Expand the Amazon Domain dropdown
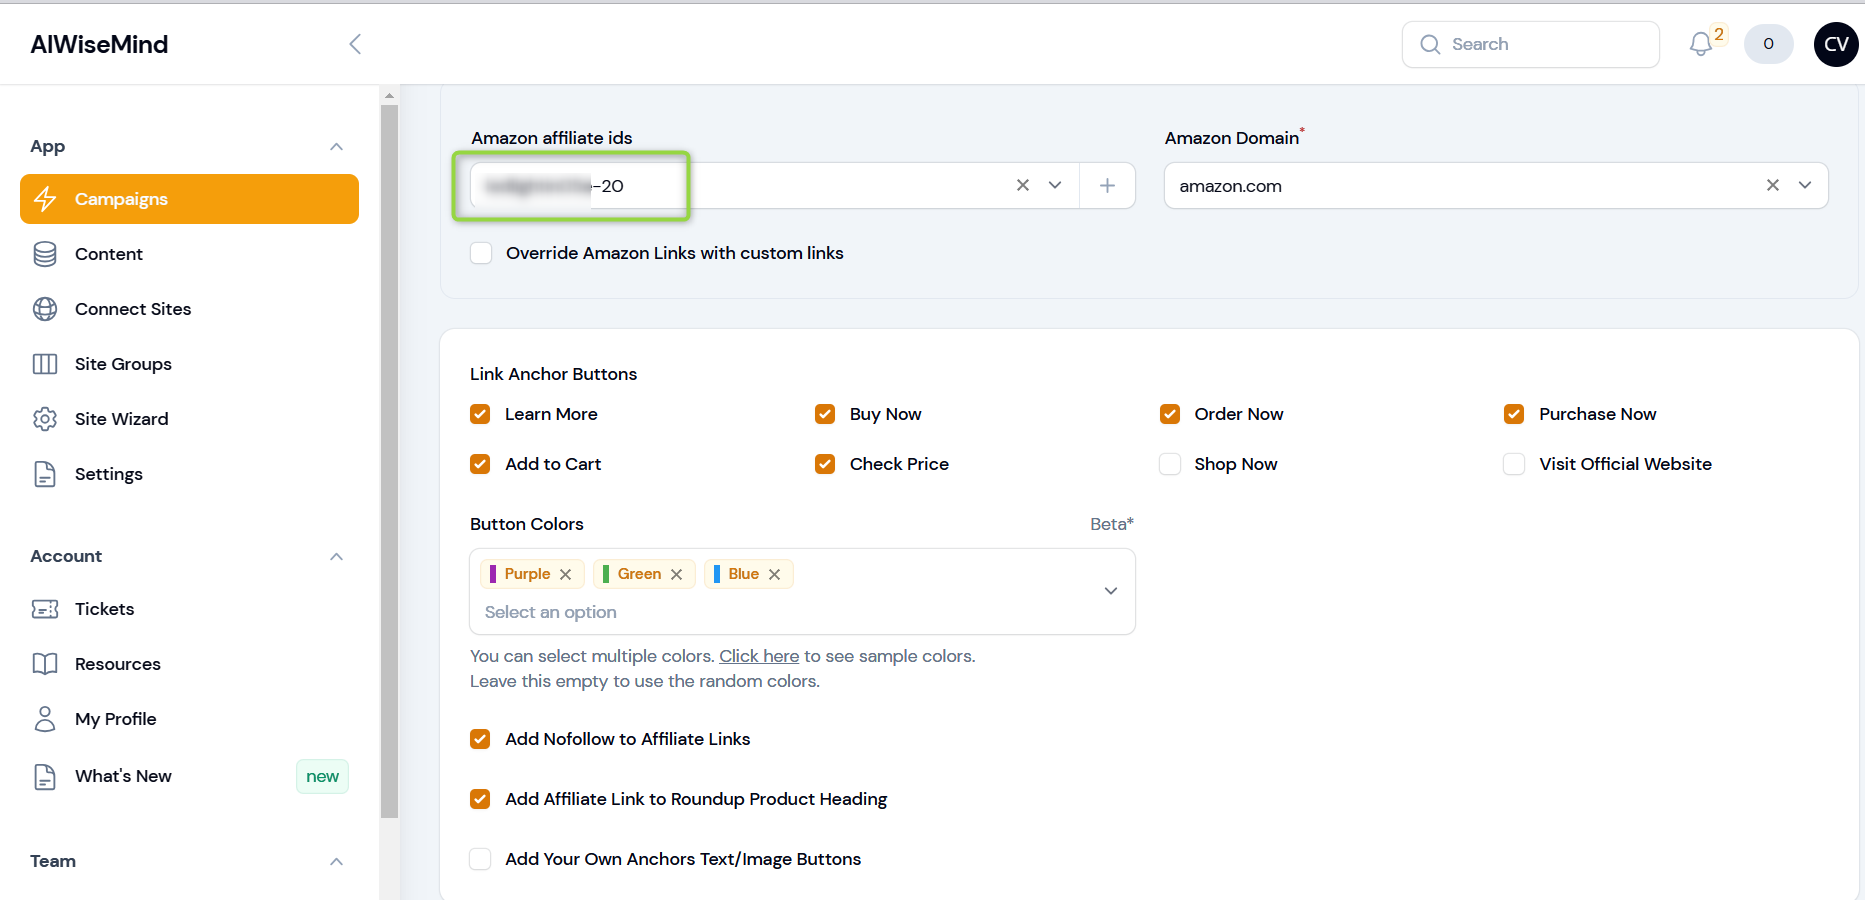Viewport: 1865px width, 900px height. [1805, 185]
